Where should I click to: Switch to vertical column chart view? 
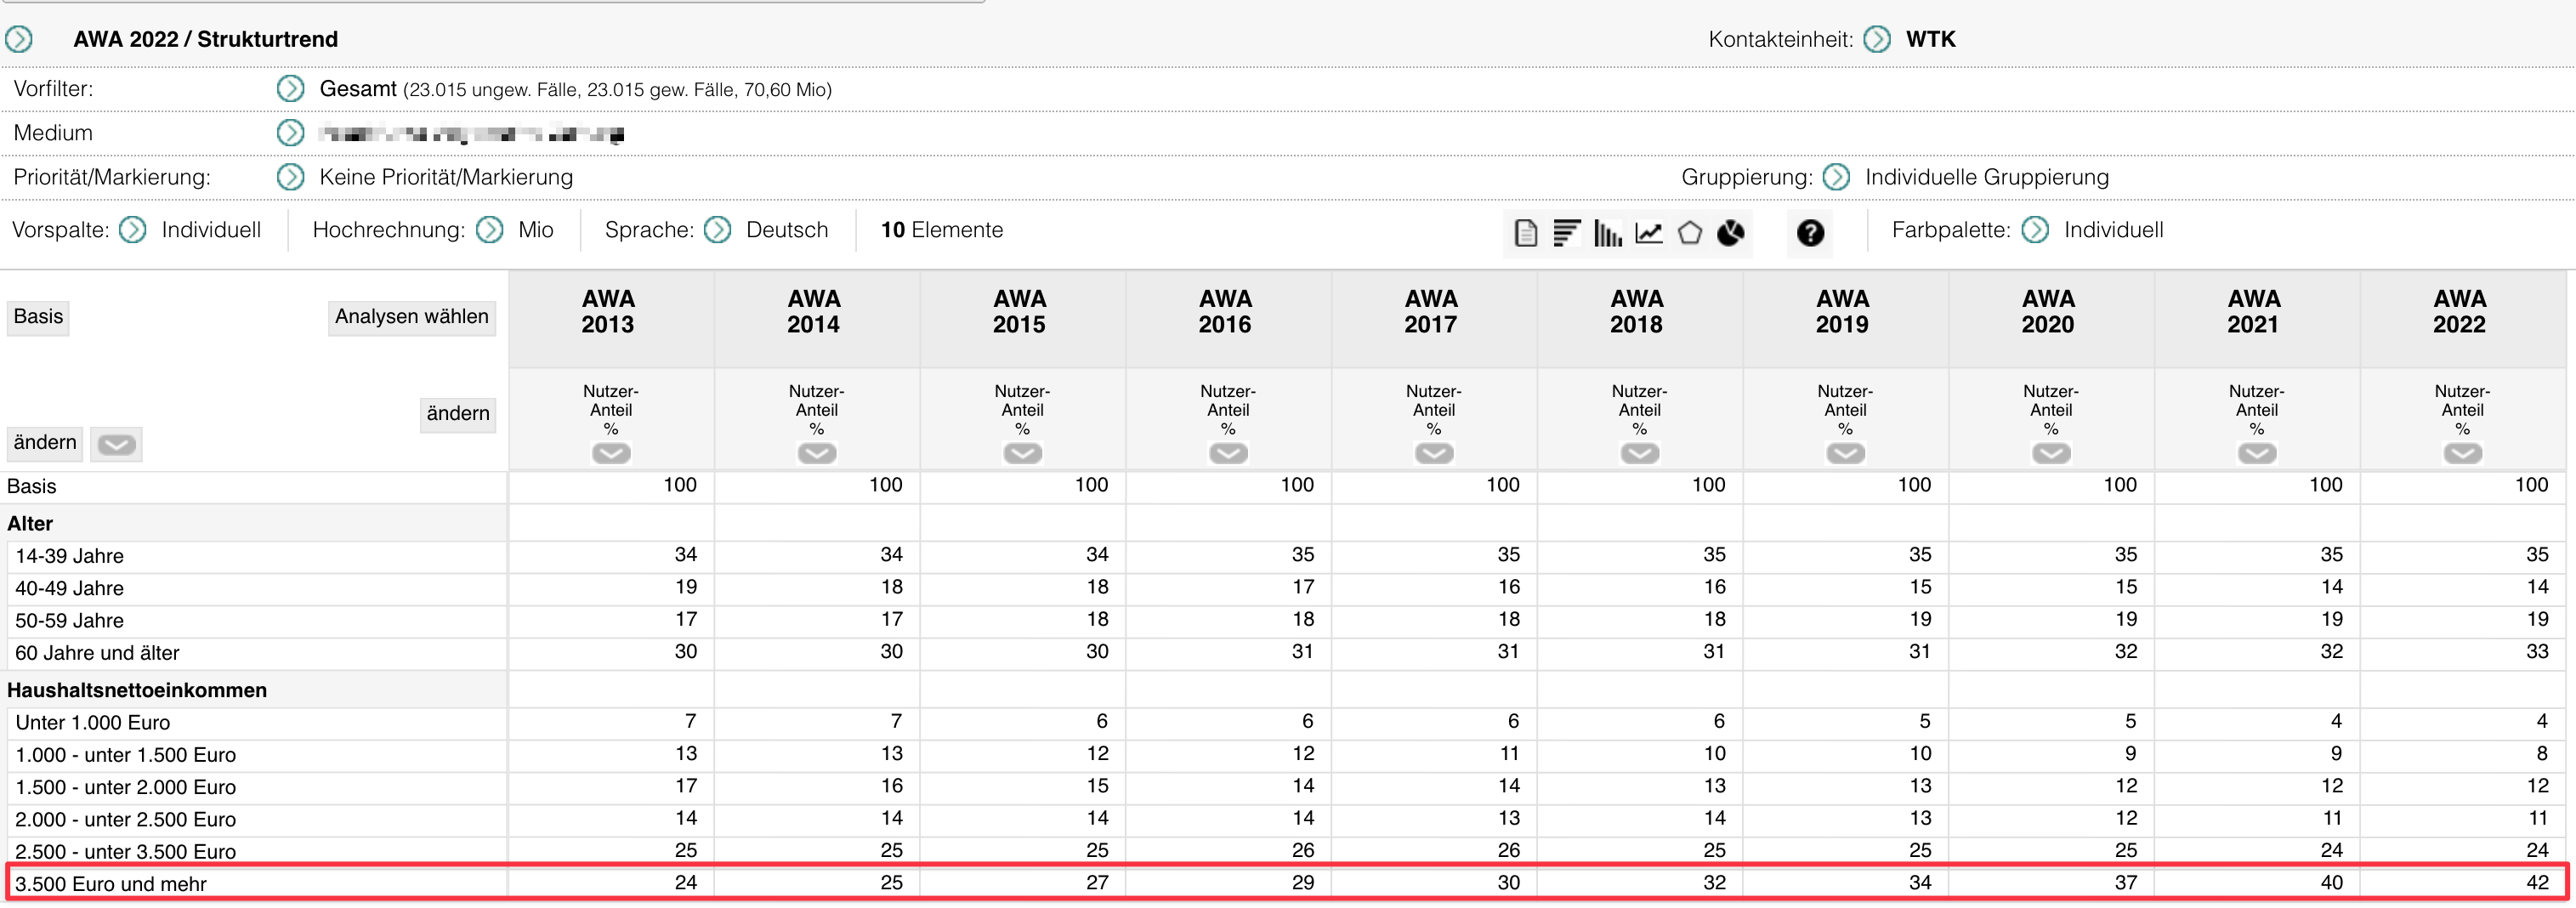pos(1607,233)
